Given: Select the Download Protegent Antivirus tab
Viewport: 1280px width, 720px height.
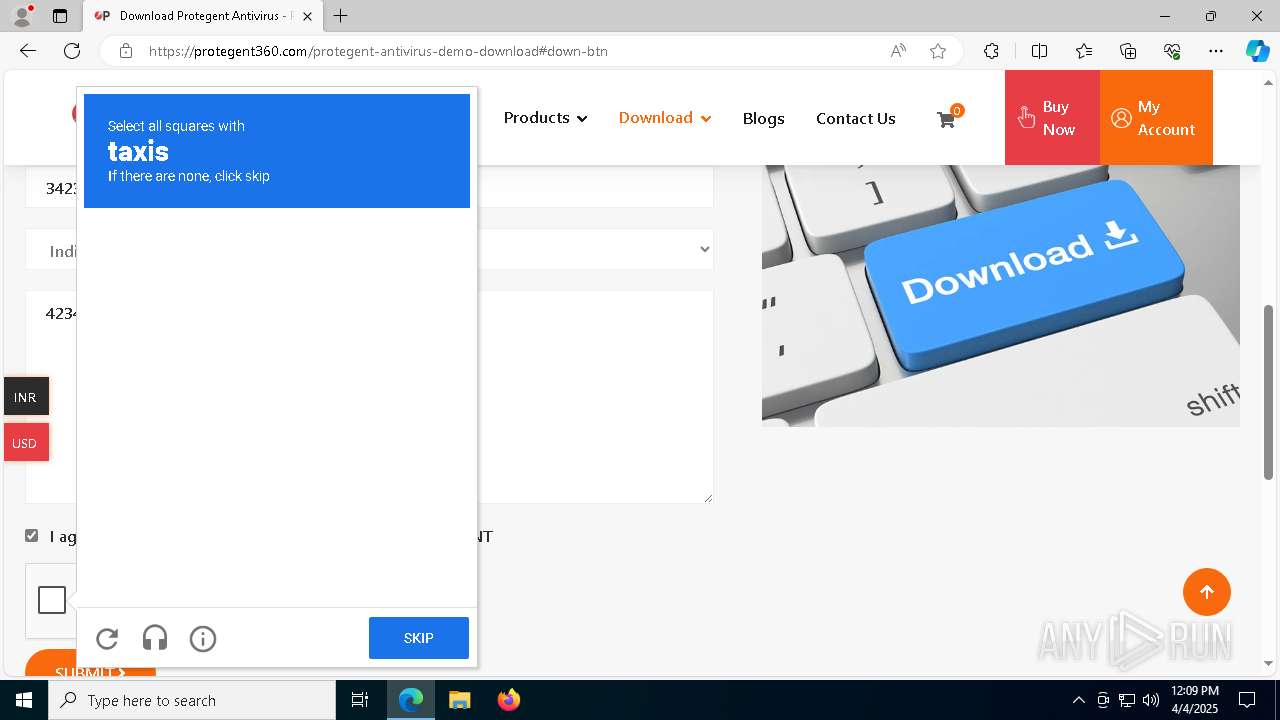Looking at the screenshot, I should 202,16.
